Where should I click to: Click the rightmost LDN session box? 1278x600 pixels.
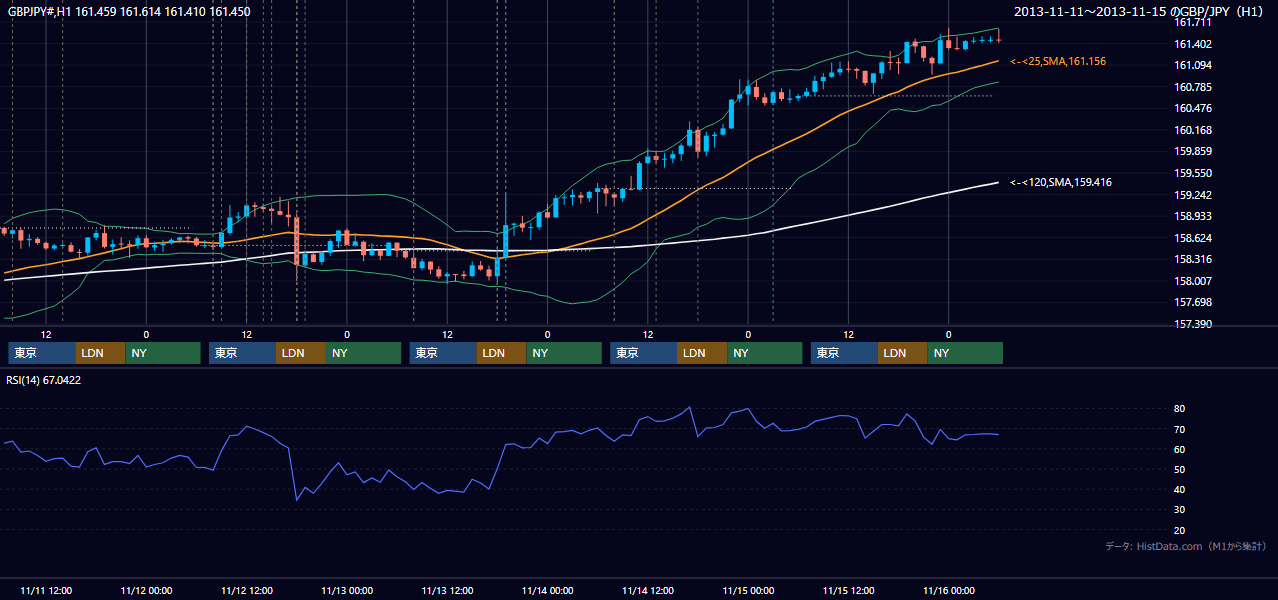click(x=903, y=353)
